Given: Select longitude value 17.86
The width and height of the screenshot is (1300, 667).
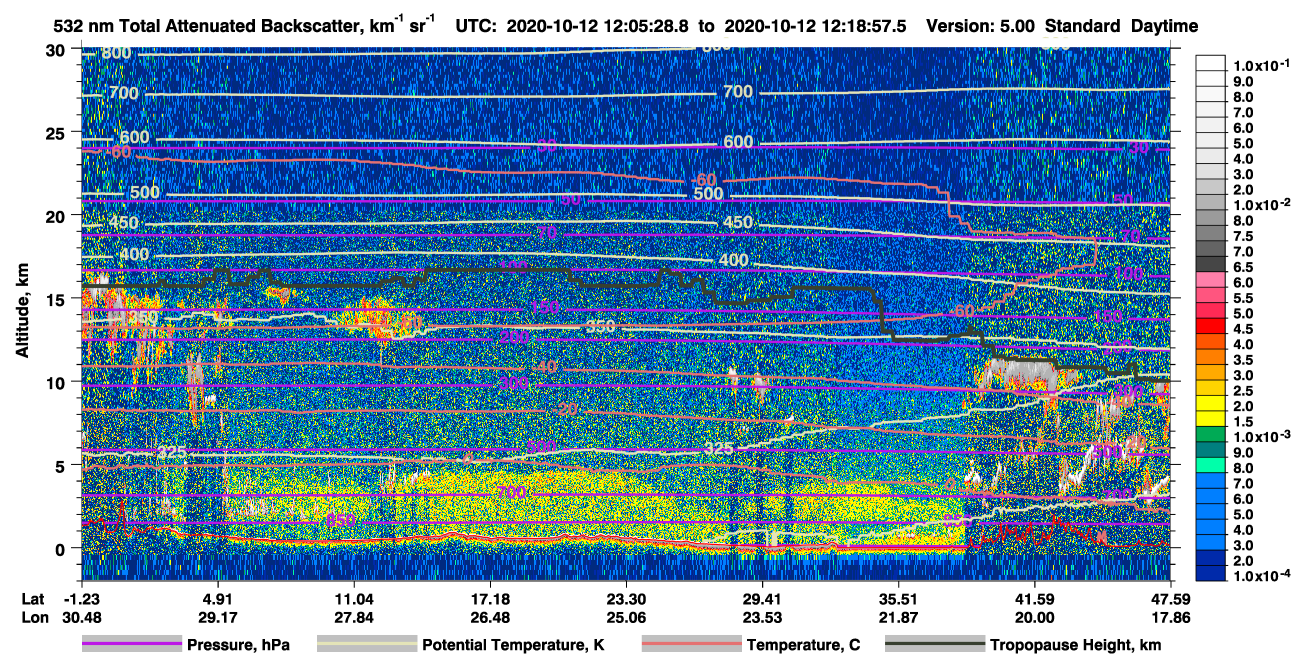Looking at the screenshot, I should tap(1170, 617).
